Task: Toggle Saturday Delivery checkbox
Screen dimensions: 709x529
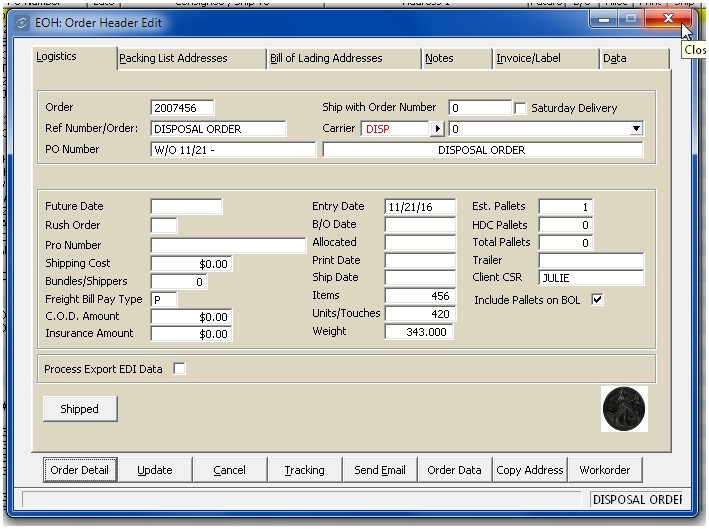Action: 520,109
